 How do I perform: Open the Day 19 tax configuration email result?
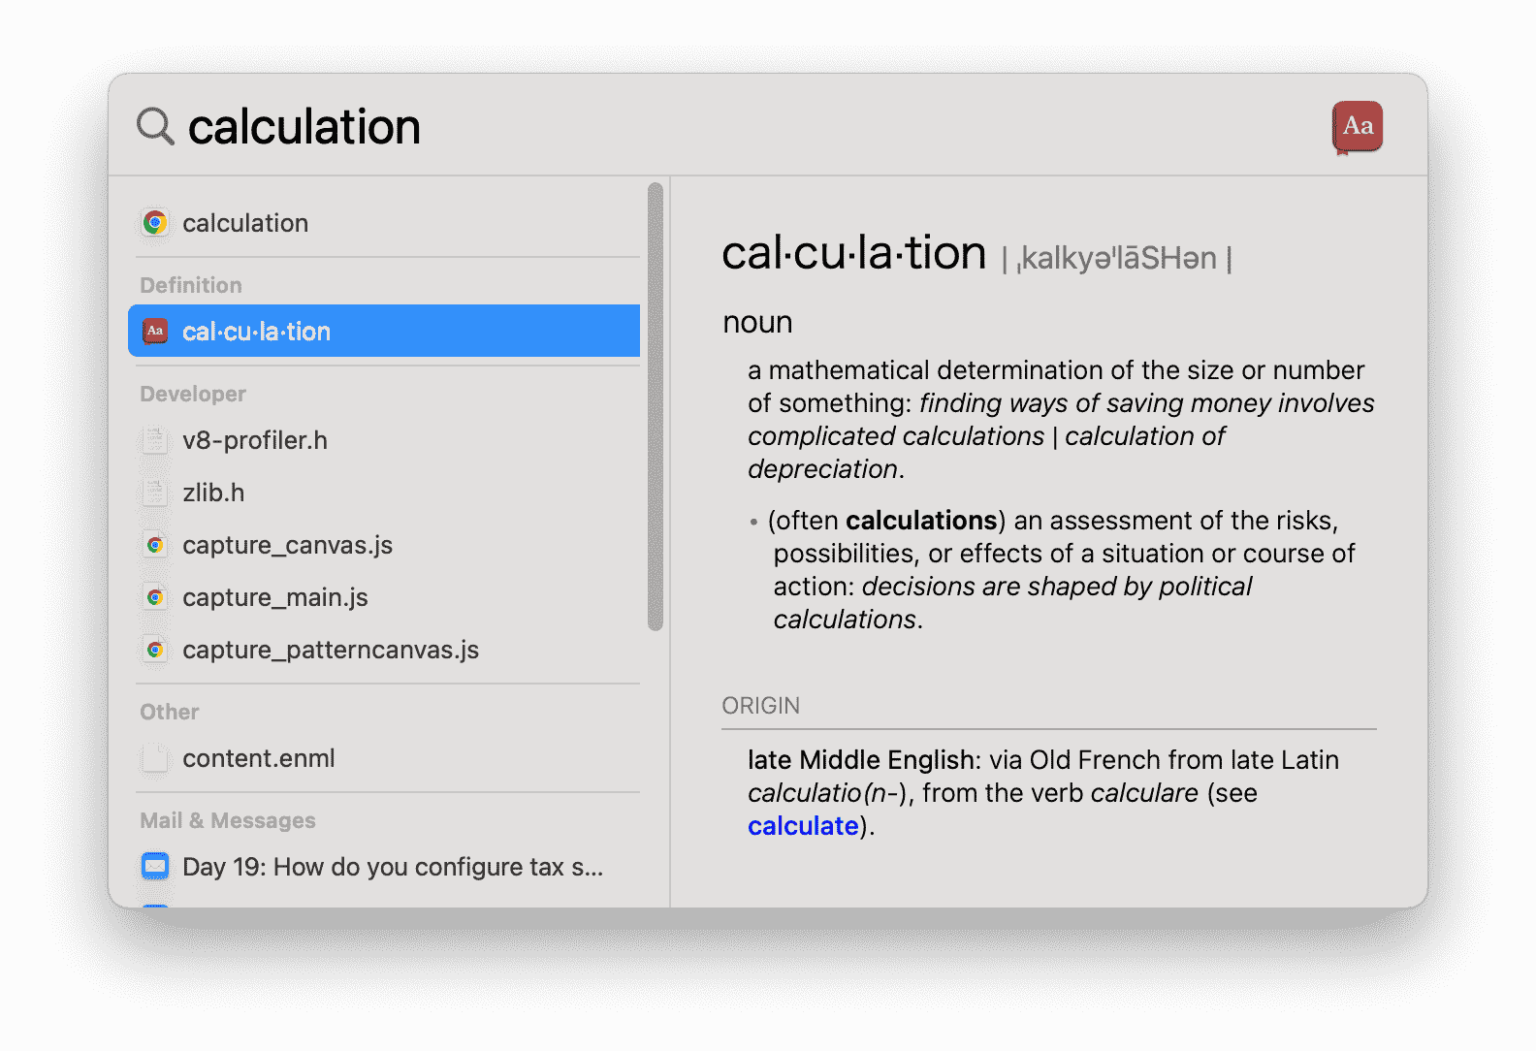click(x=390, y=866)
